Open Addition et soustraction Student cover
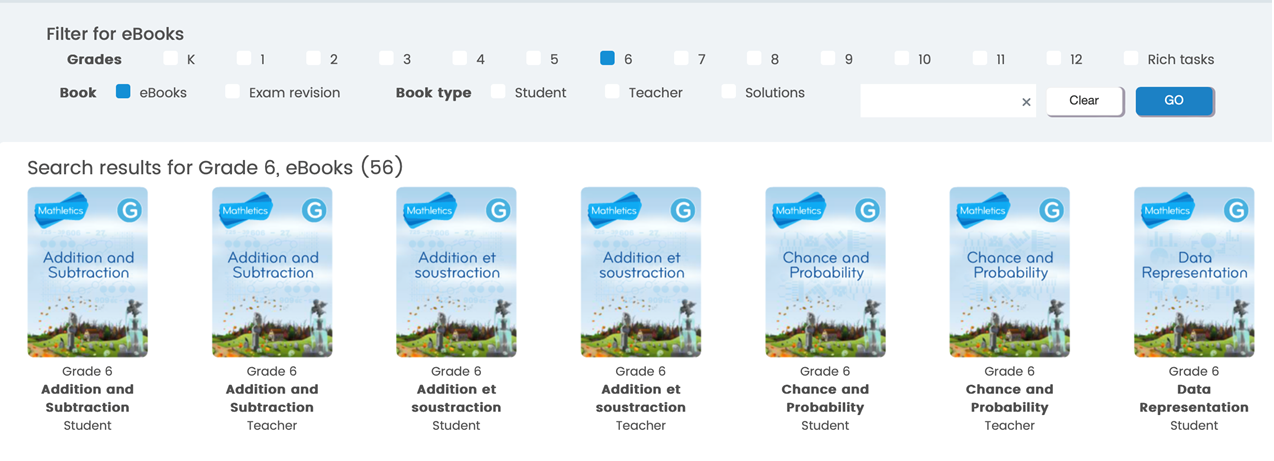Image resolution: width=1274 pixels, height=461 pixels. (456, 272)
